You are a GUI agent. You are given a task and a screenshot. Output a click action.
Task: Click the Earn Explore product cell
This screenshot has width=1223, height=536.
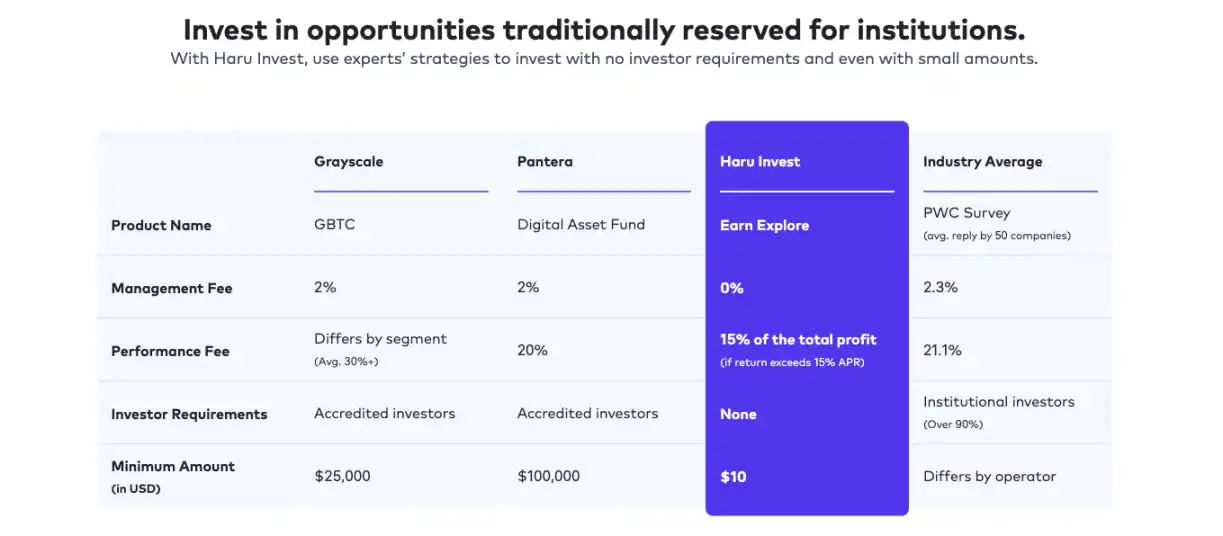tap(764, 226)
